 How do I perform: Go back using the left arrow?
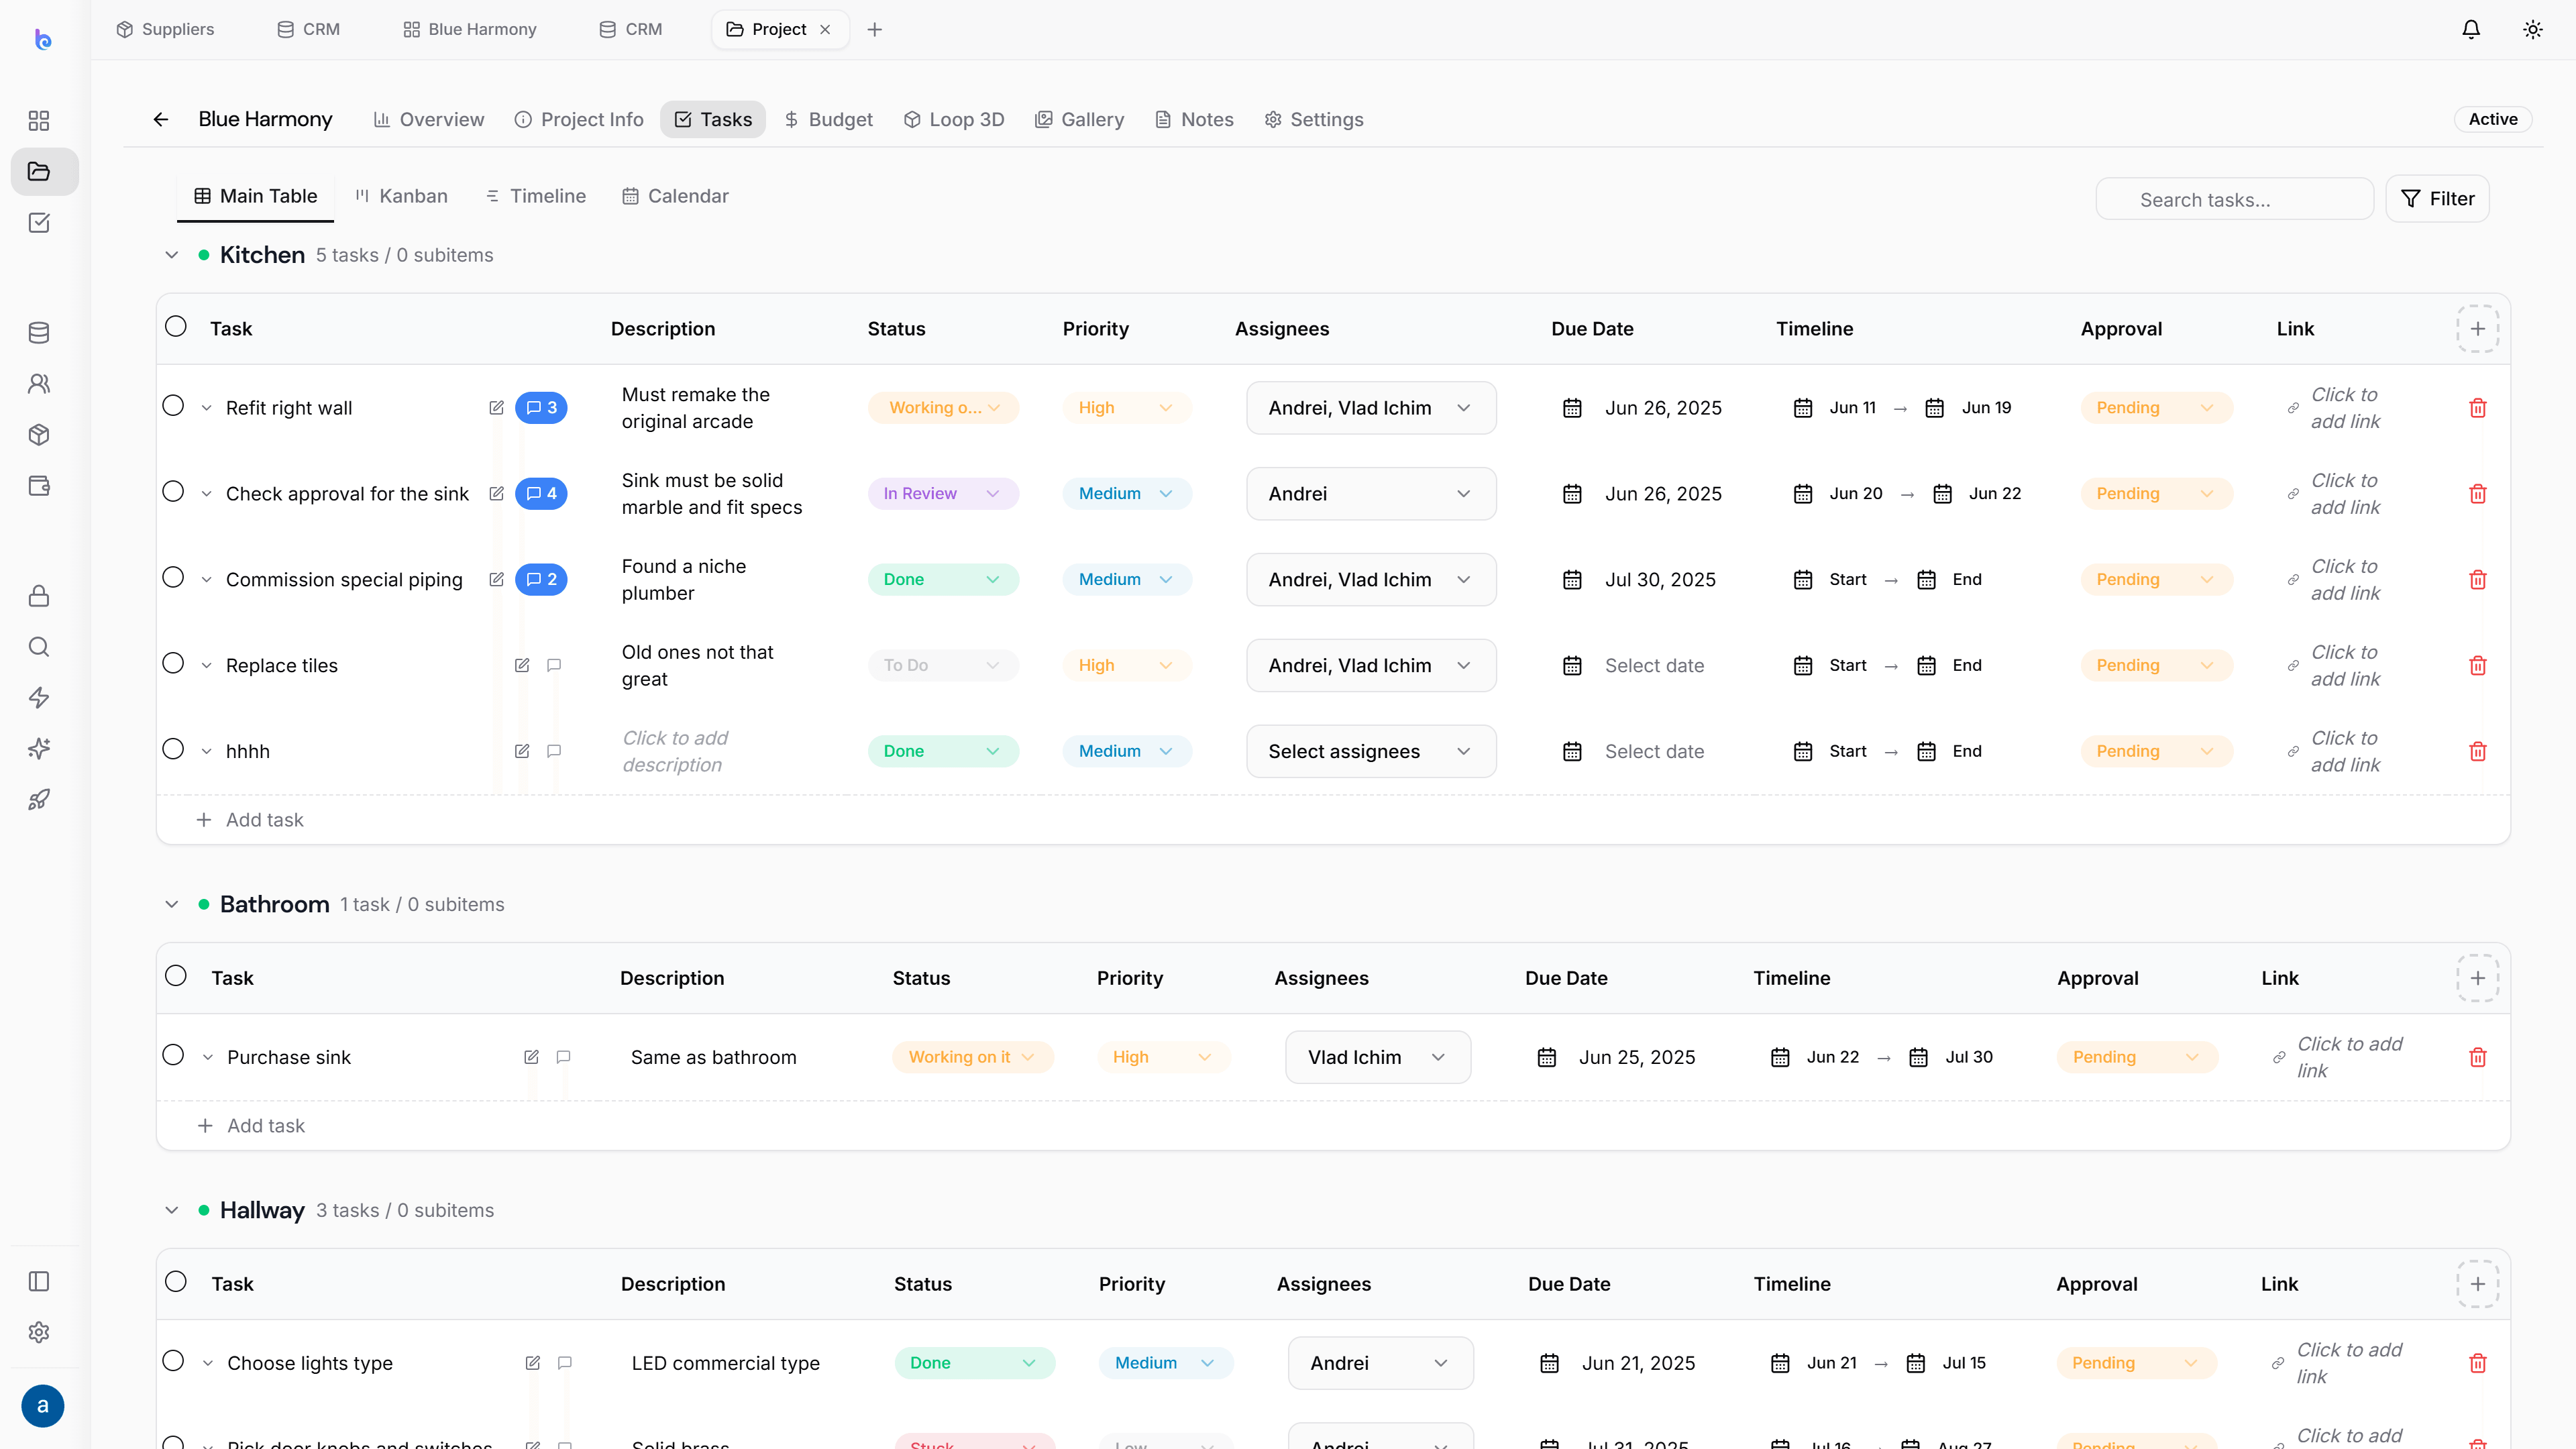pos(160,120)
